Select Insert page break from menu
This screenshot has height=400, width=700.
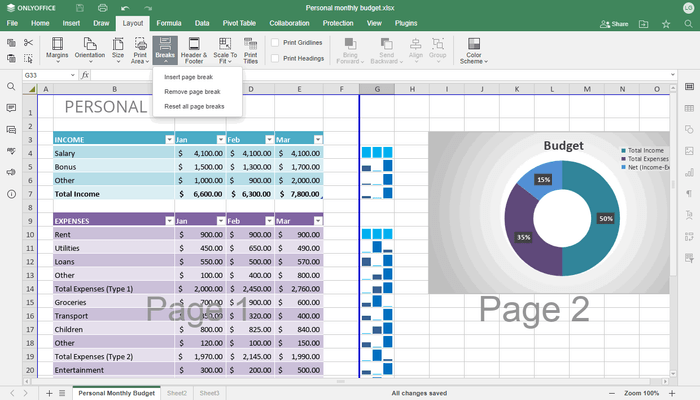[x=187, y=76]
